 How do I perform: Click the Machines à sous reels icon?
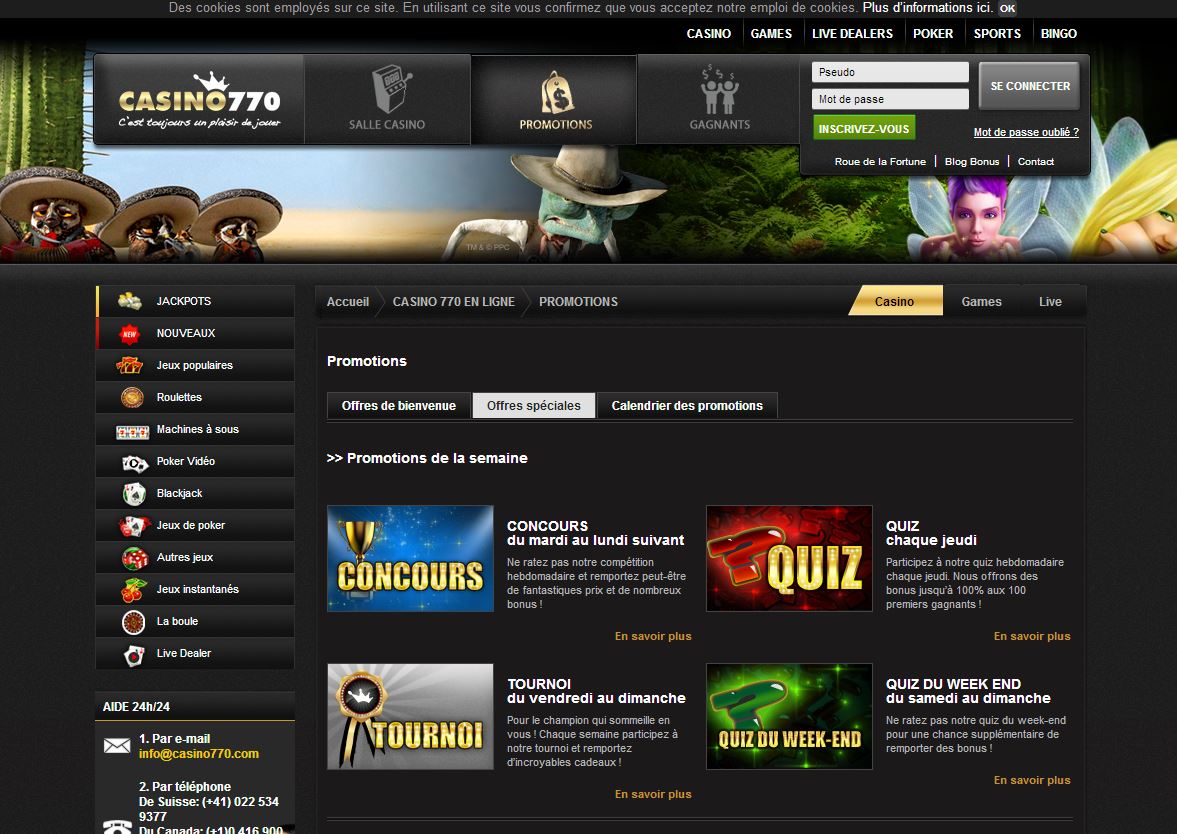click(x=133, y=432)
